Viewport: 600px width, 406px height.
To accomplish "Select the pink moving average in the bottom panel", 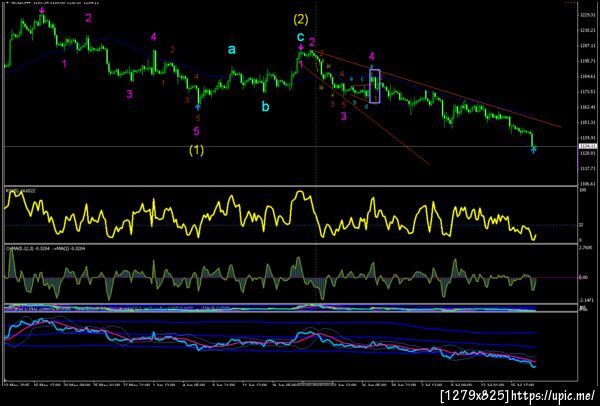I will (271, 342).
